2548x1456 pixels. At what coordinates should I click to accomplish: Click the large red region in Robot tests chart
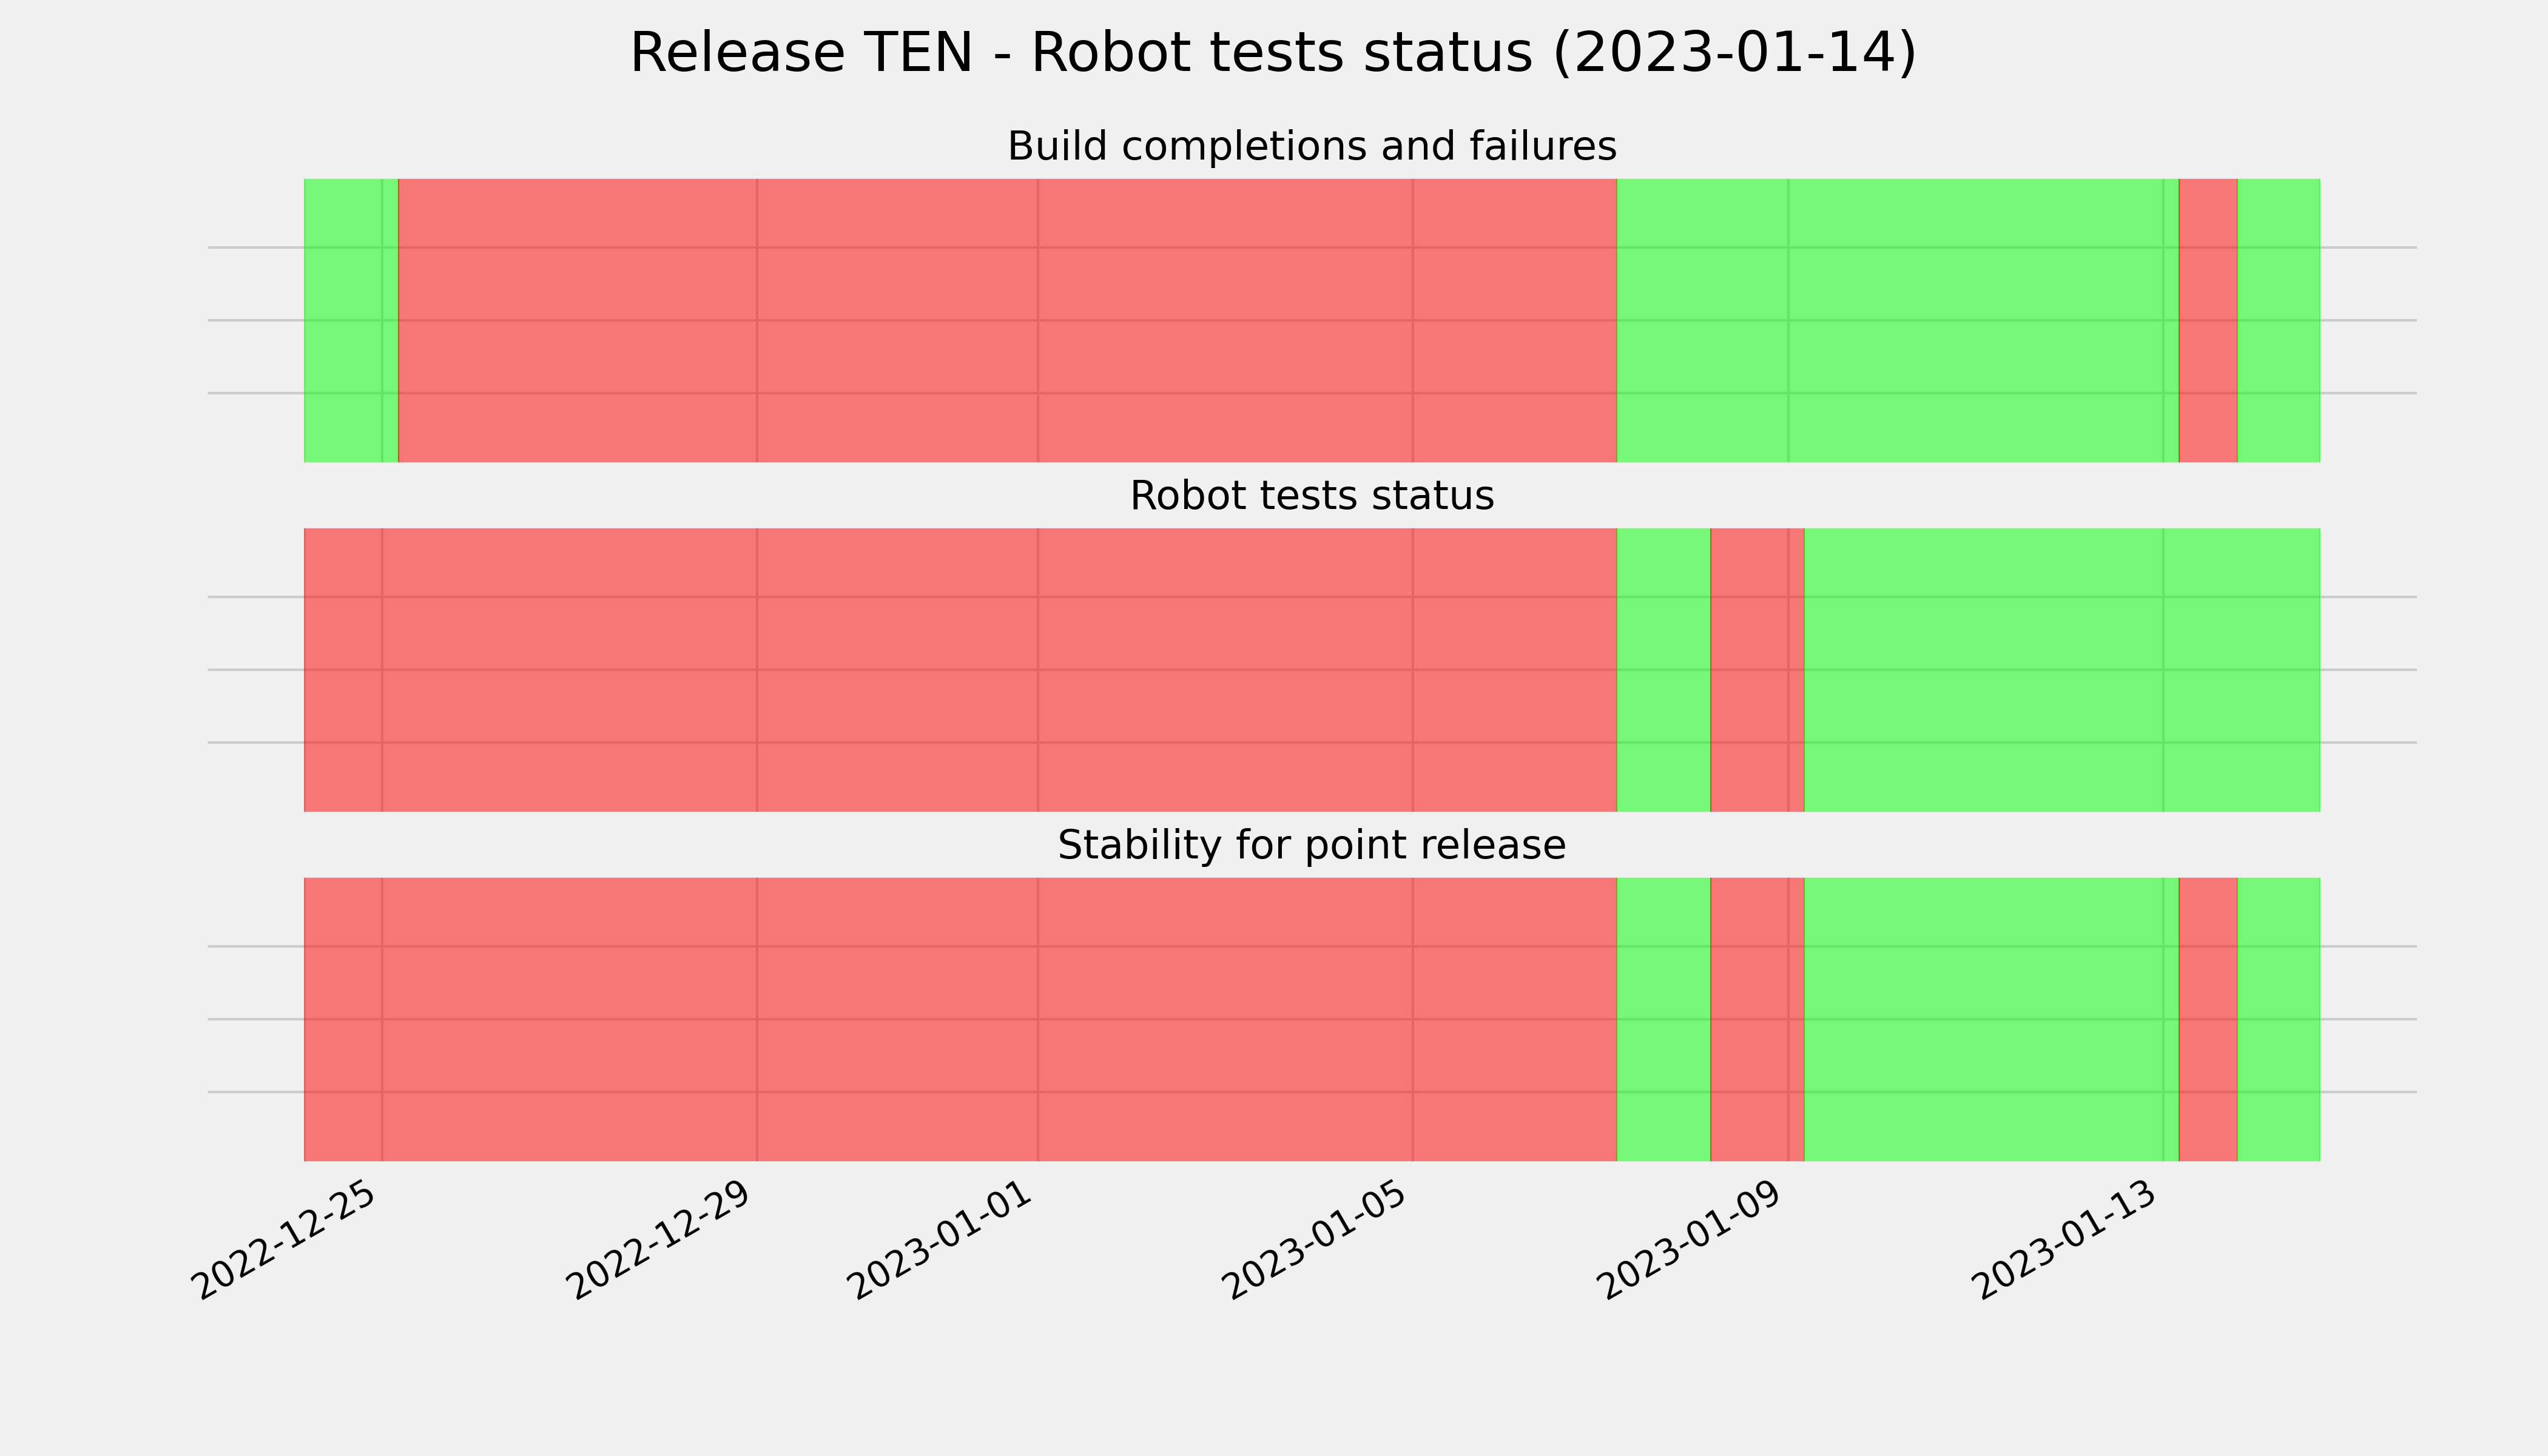[x=960, y=670]
